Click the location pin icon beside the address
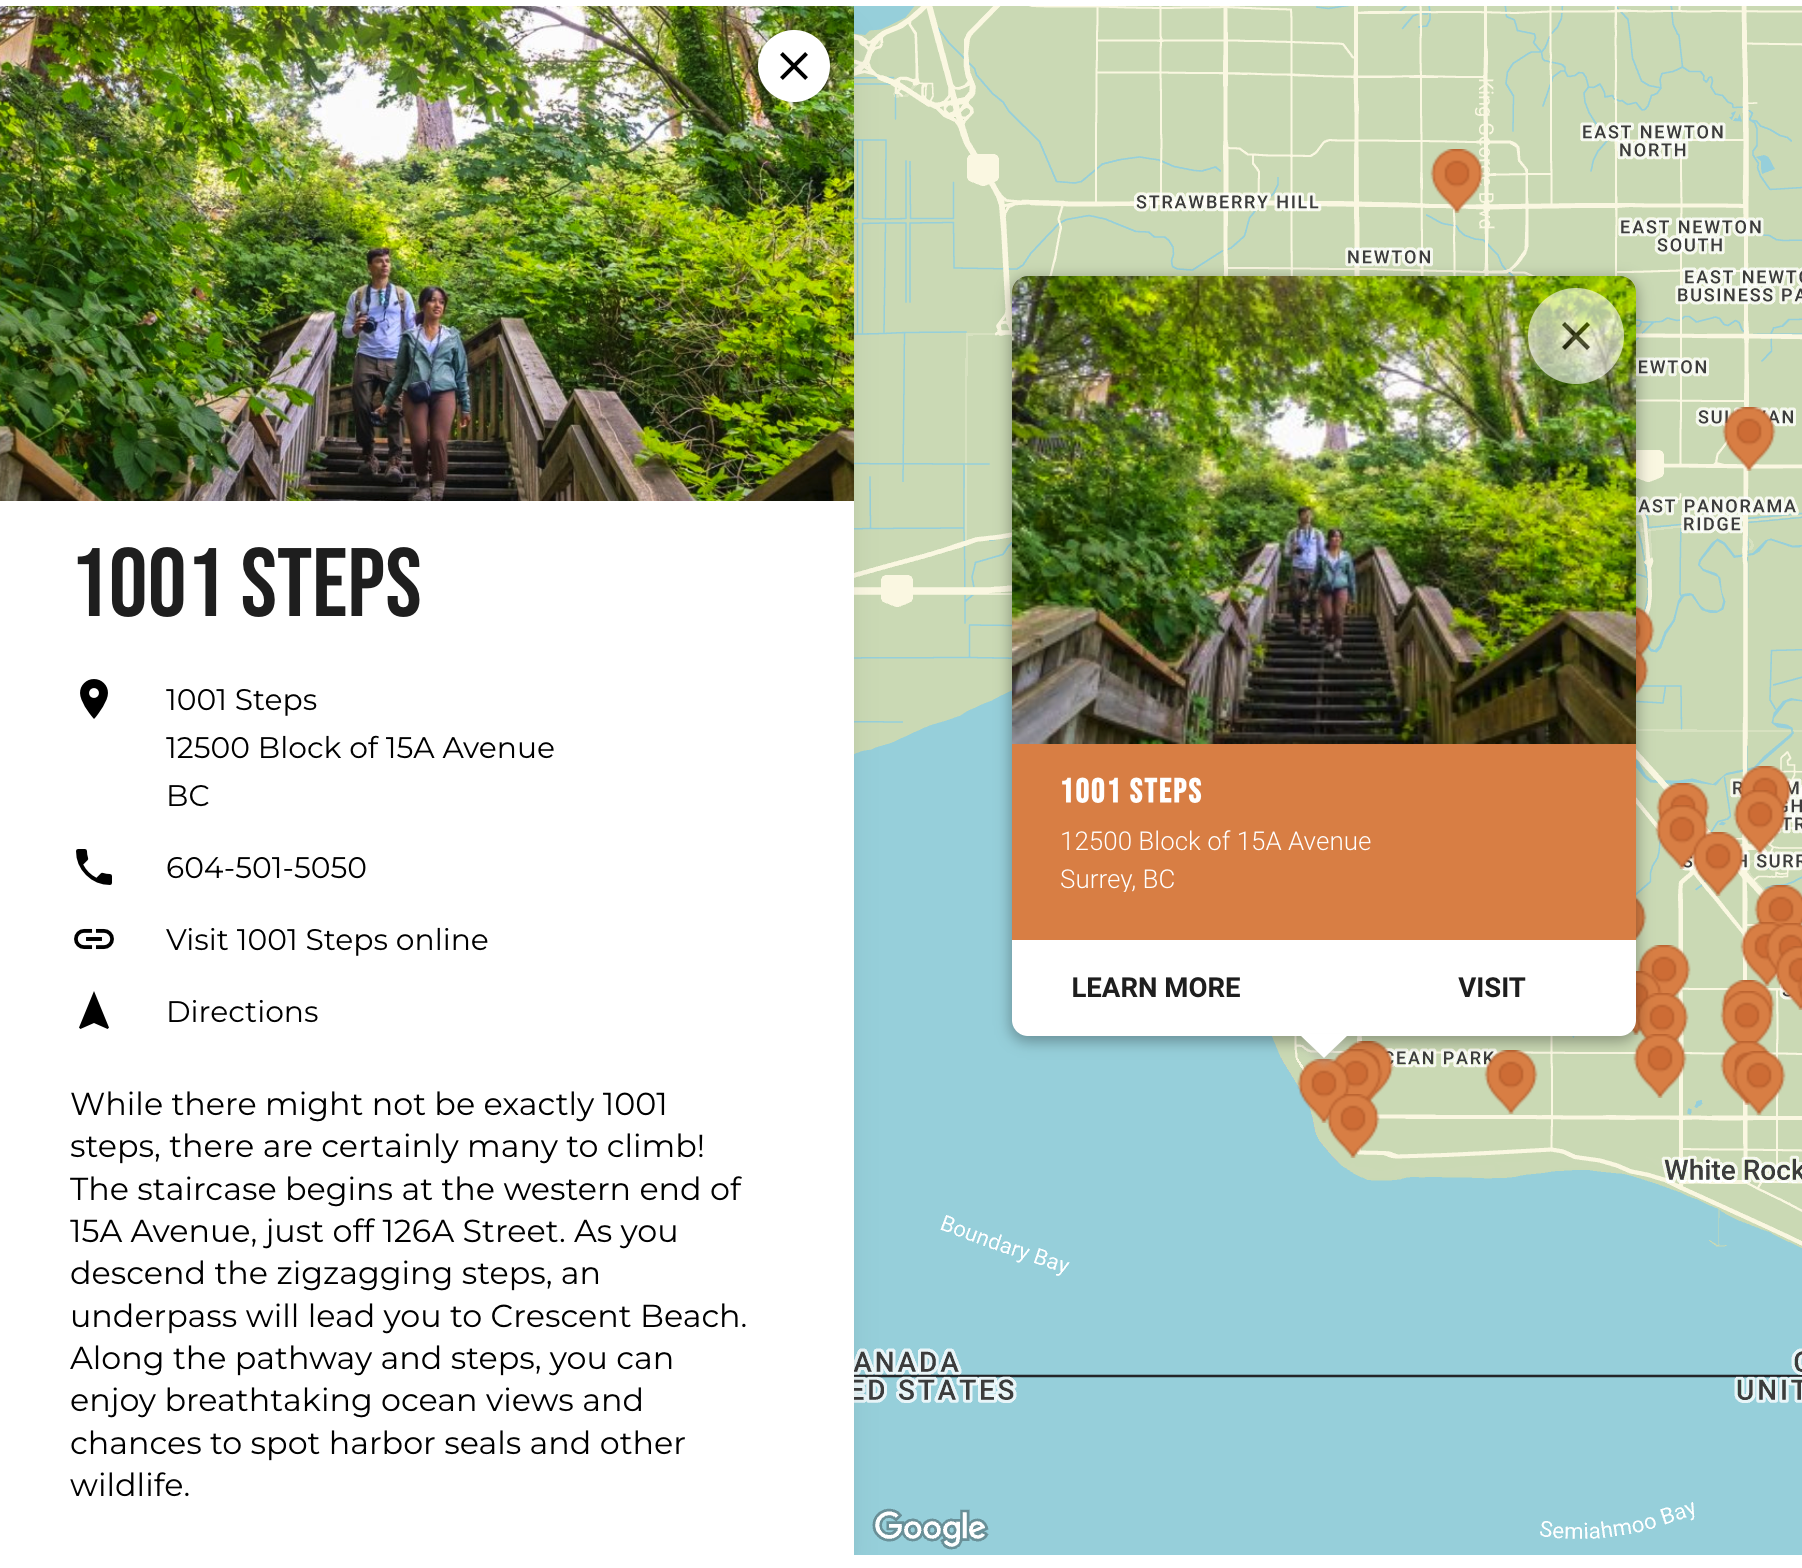Image resolution: width=1802 pixels, height=1568 pixels. point(95,700)
